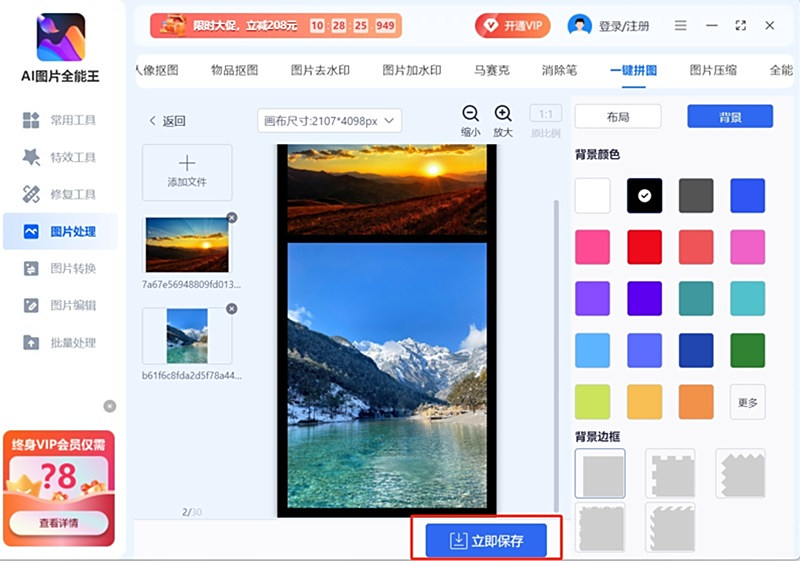Select the zigzag edge border style
Screen dimensions: 800x561
(740, 473)
